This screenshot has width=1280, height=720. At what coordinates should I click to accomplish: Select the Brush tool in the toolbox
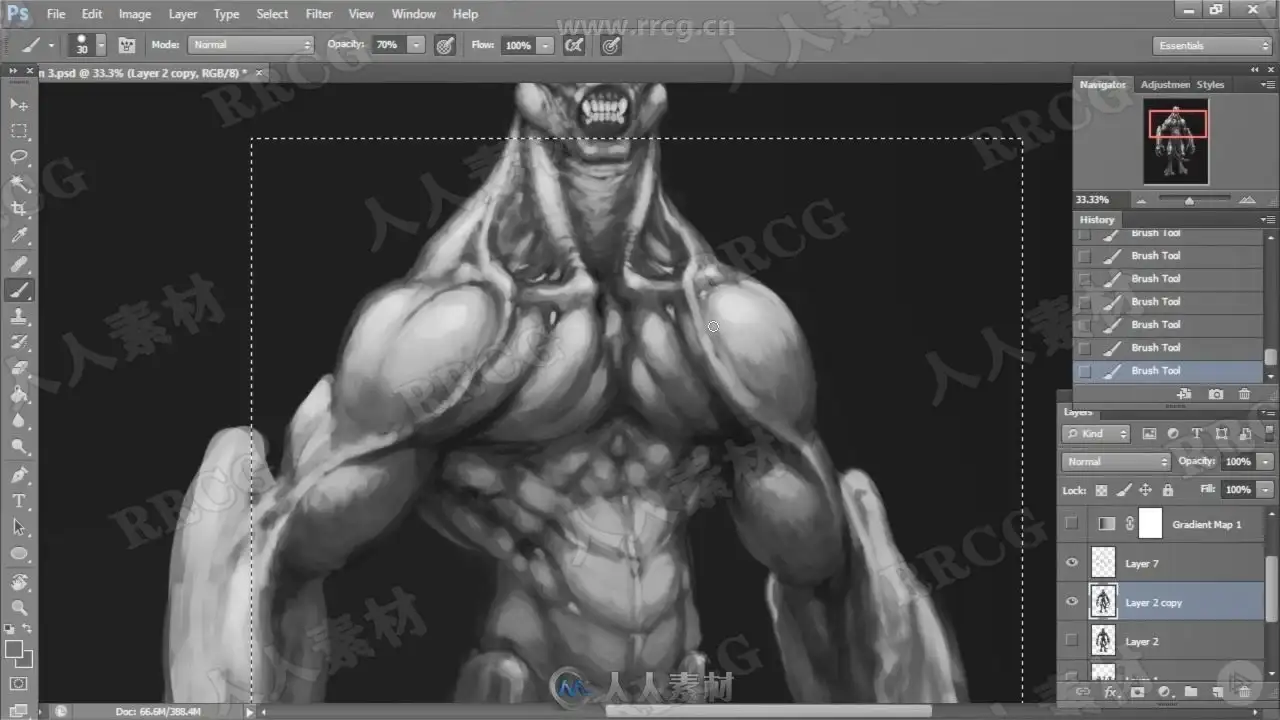point(19,291)
